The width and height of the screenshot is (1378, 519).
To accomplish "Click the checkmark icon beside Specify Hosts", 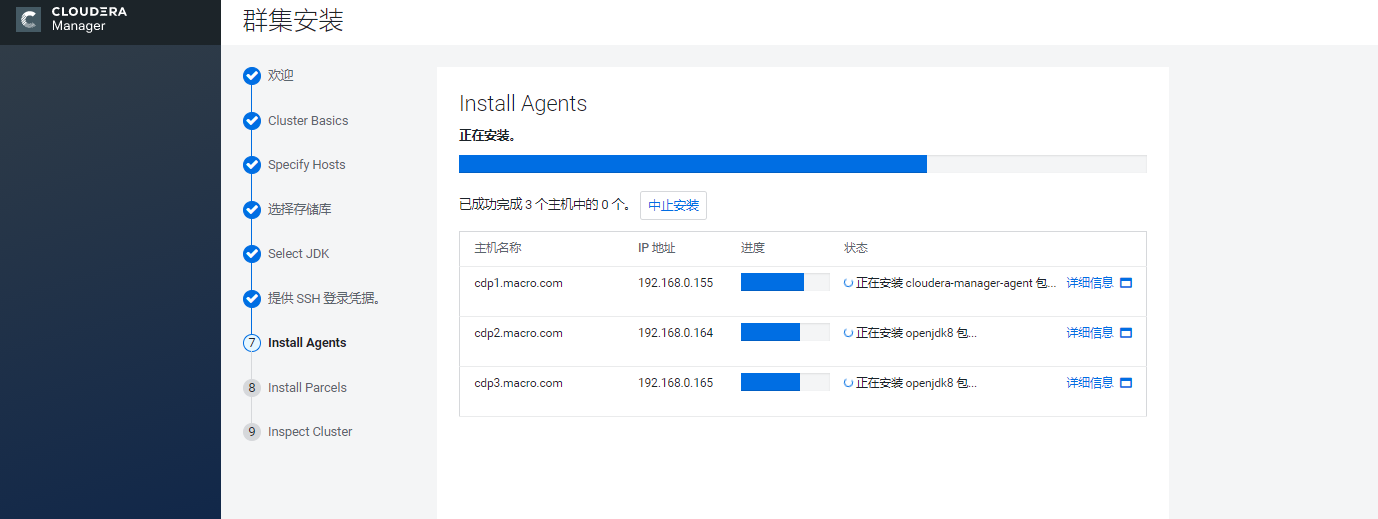I will (252, 165).
